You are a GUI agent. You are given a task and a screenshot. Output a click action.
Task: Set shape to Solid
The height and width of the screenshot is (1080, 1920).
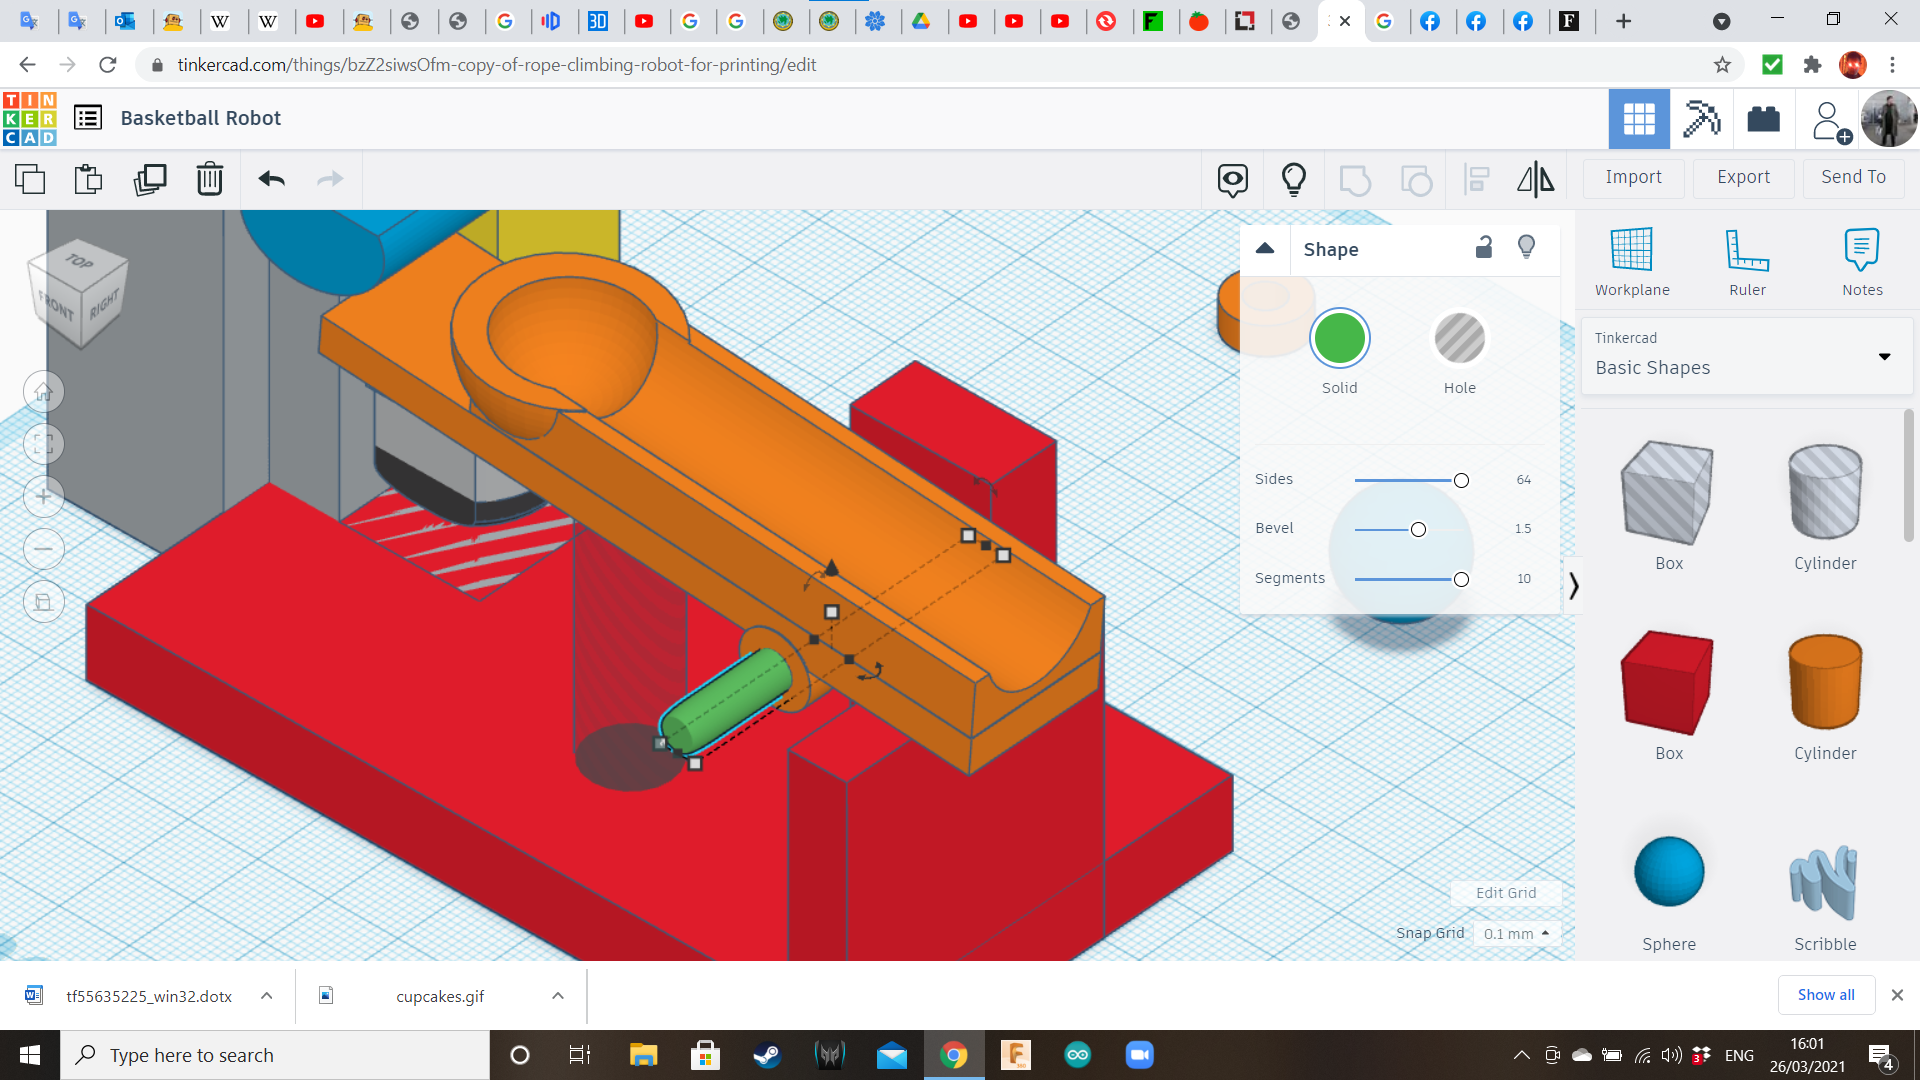(x=1339, y=339)
